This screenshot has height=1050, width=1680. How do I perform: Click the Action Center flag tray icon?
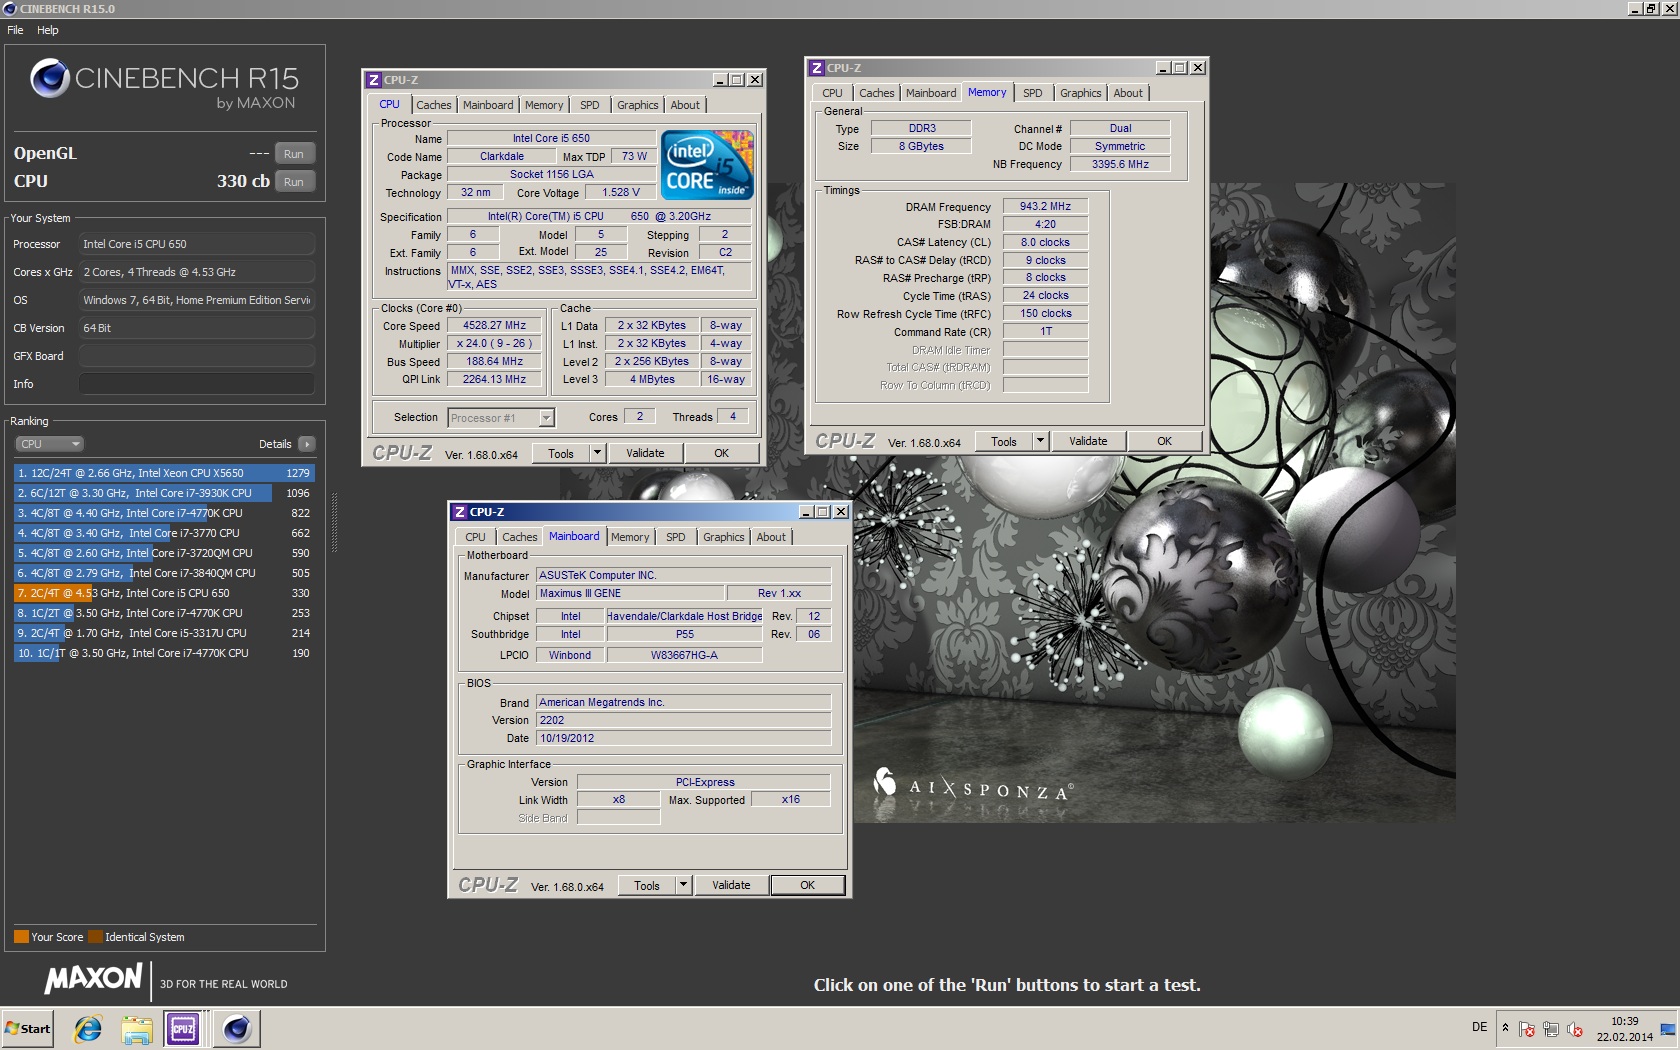(x=1527, y=1028)
